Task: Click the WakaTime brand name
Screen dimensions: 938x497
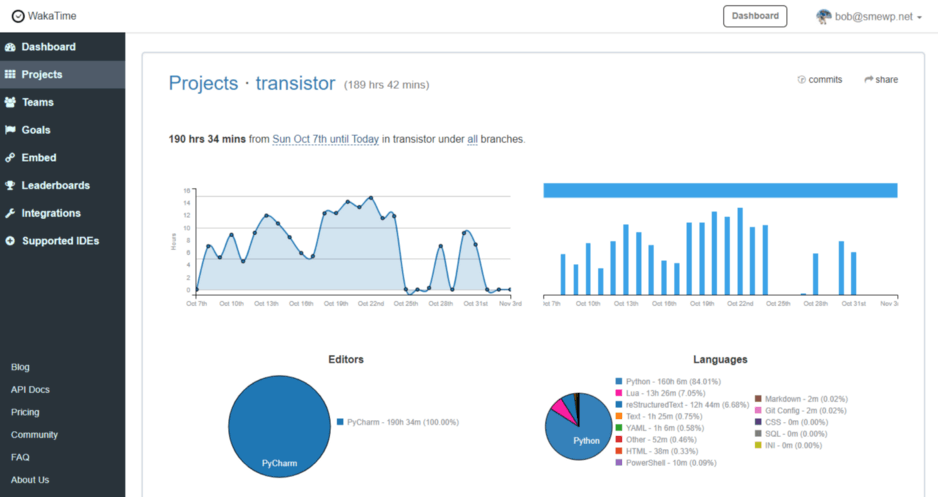Action: click(52, 16)
